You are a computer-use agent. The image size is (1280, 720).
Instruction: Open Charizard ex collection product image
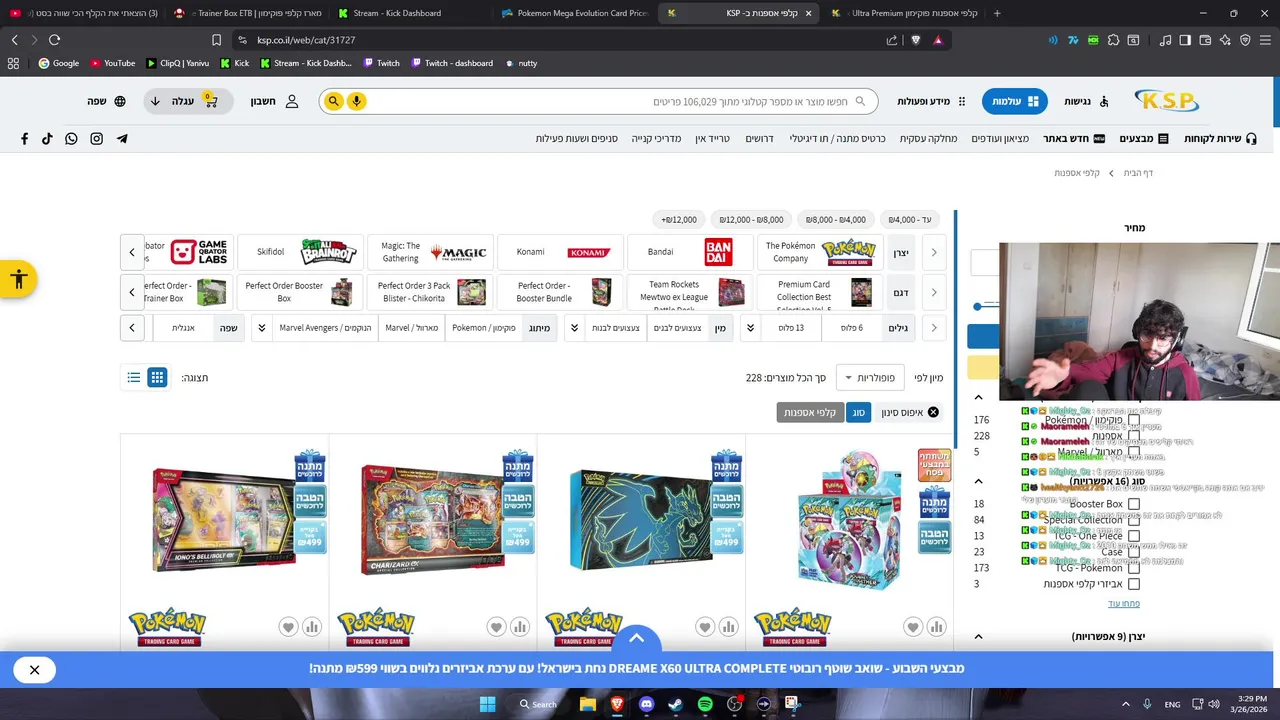[432, 520]
